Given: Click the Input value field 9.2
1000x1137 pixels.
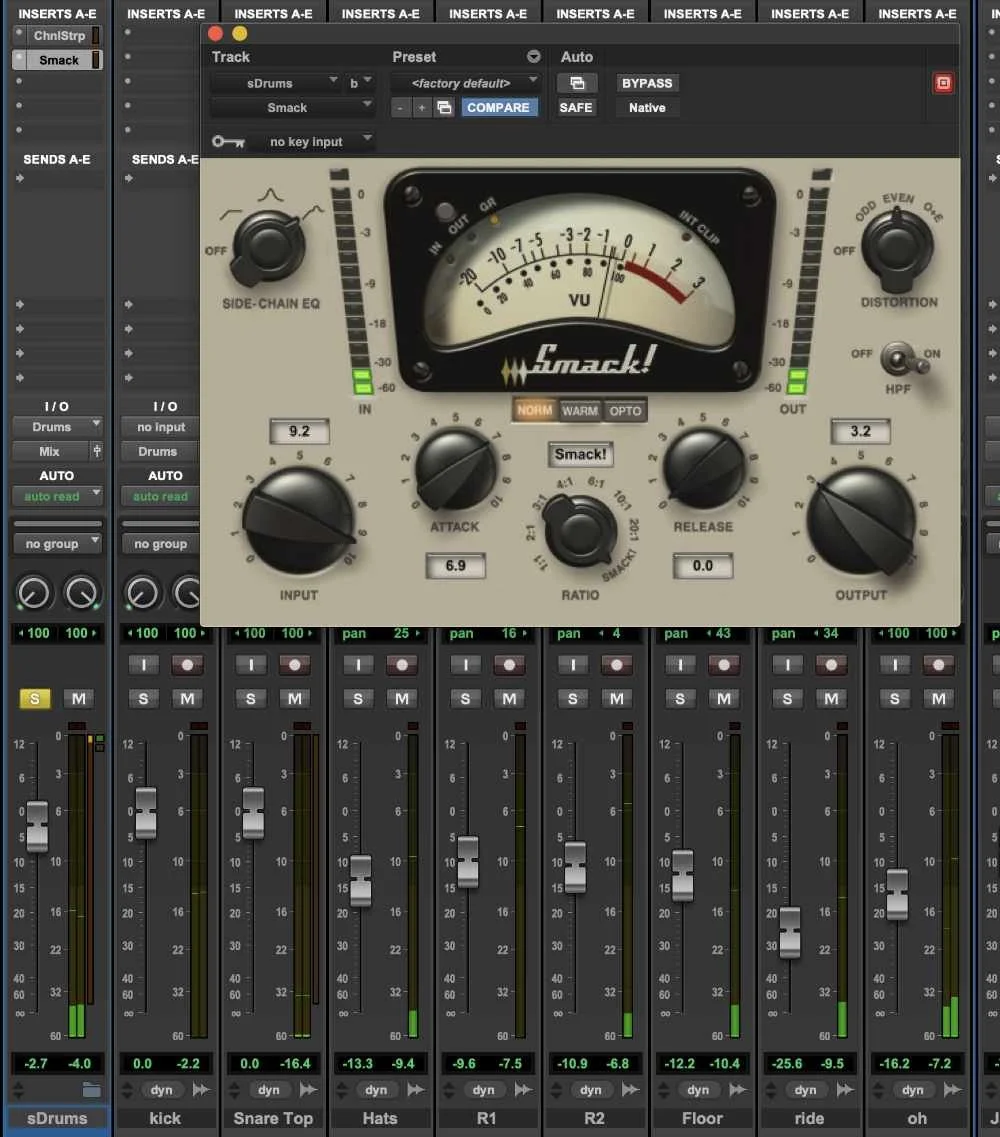Looking at the screenshot, I should coord(299,431).
